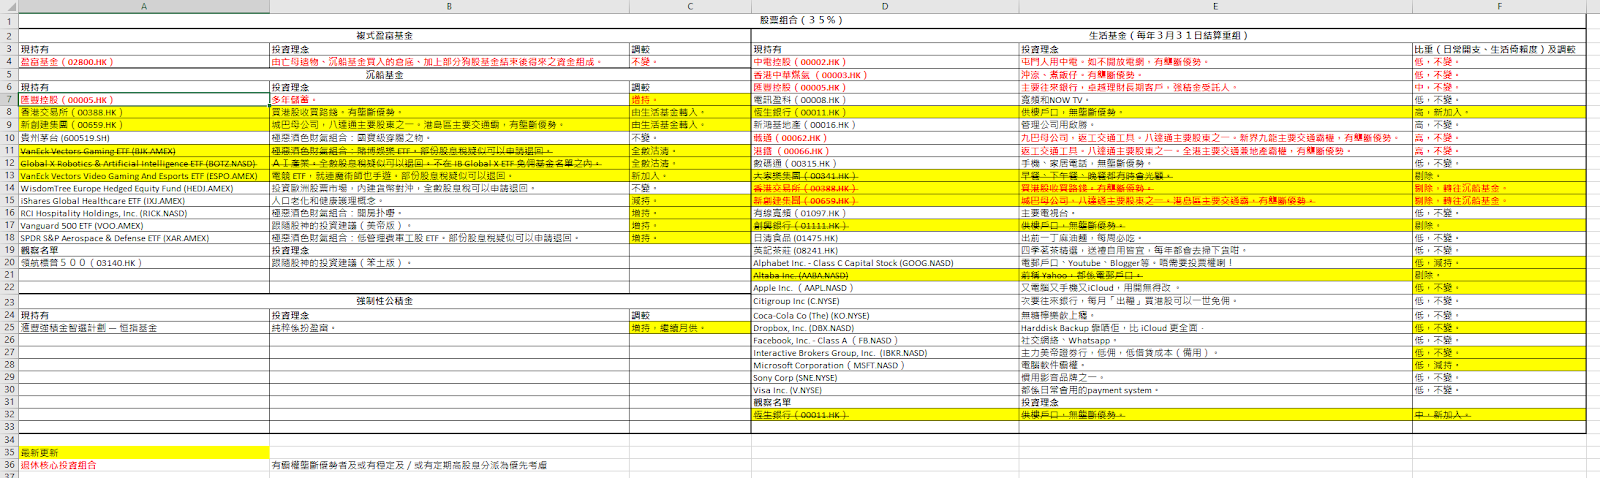Select cell 寬頻和NOW TV
Viewport: 1600px width, 478px height.
1215,100
